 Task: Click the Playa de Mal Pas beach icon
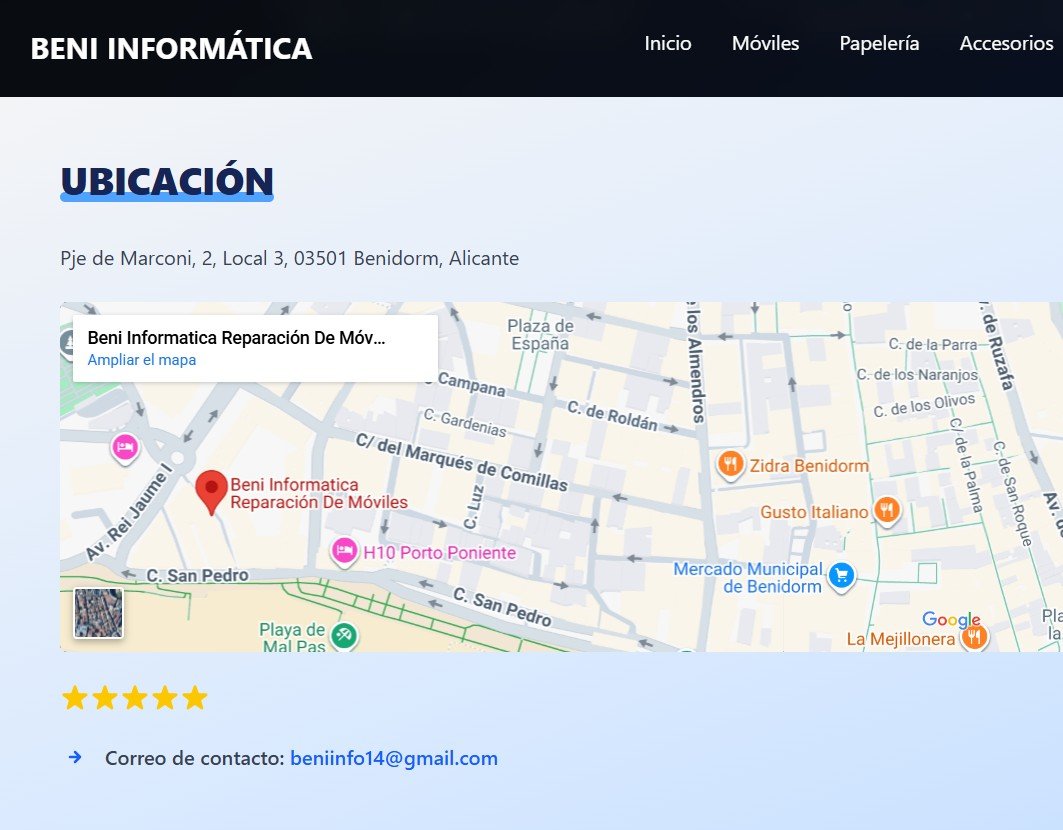[x=345, y=634]
